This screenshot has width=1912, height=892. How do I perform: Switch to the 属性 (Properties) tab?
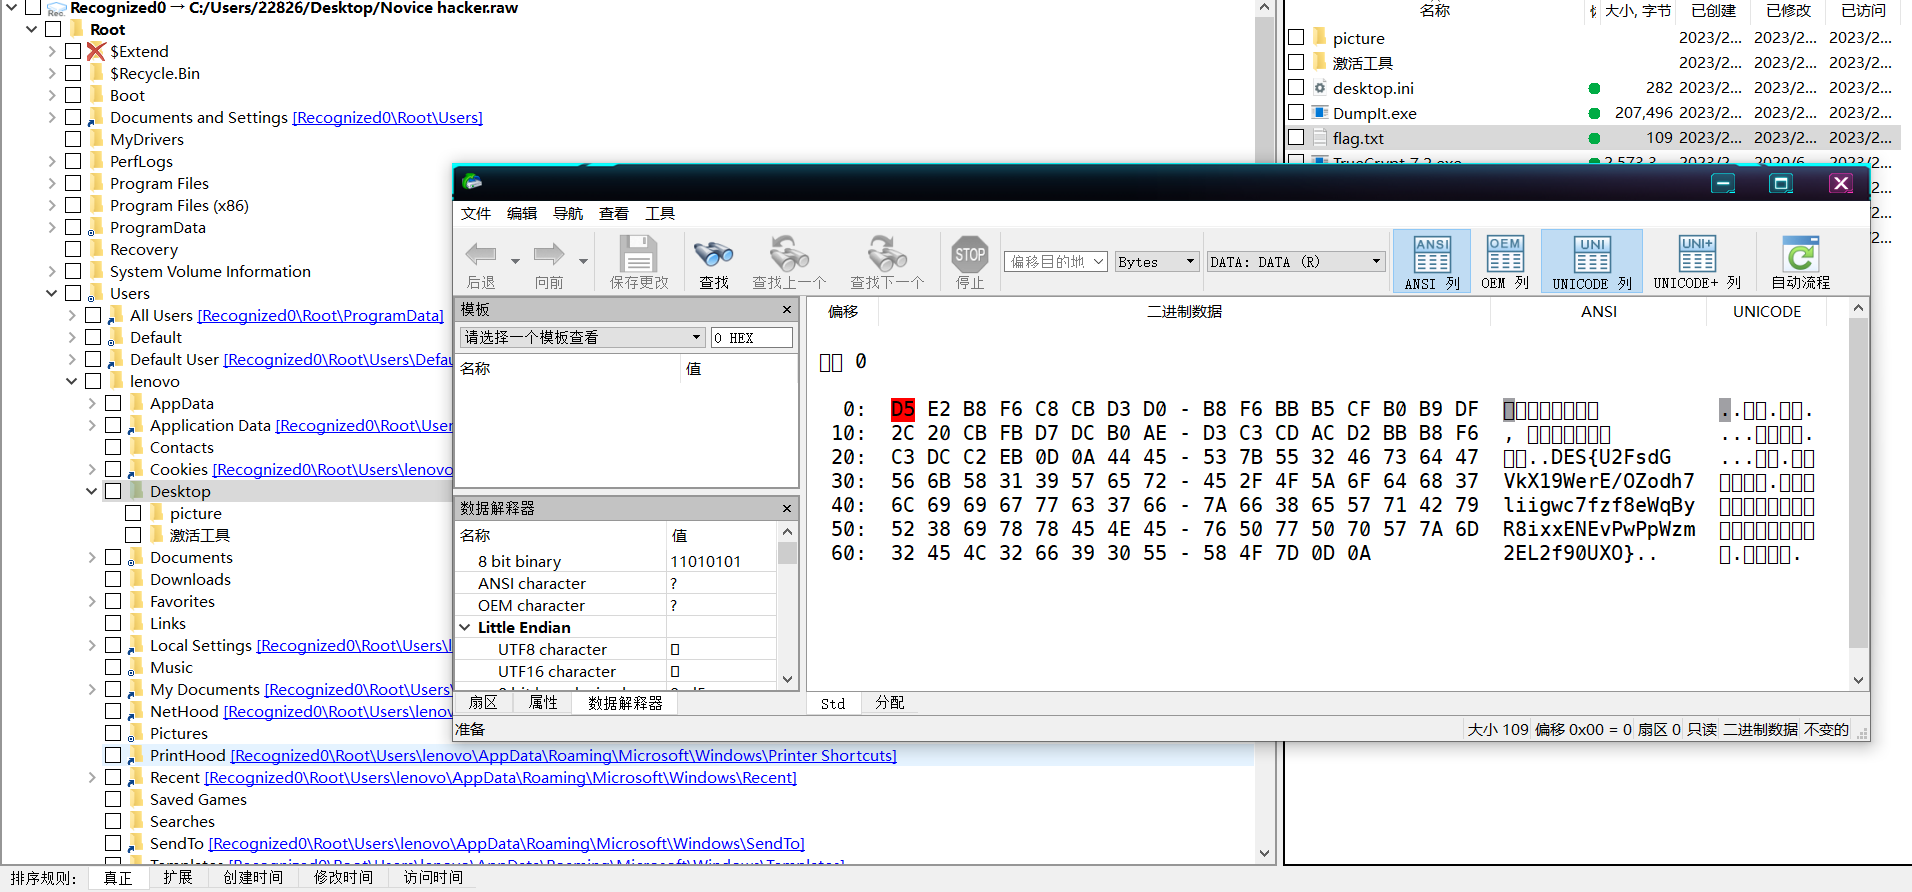[543, 703]
